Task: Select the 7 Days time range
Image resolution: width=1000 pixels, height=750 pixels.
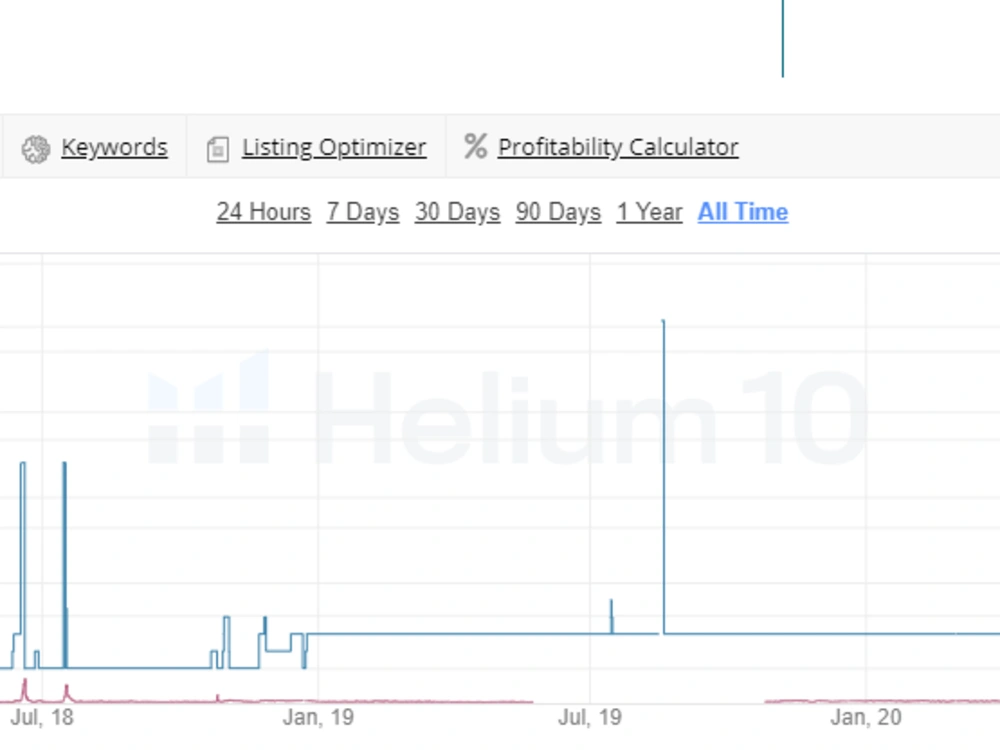Action: pos(363,212)
